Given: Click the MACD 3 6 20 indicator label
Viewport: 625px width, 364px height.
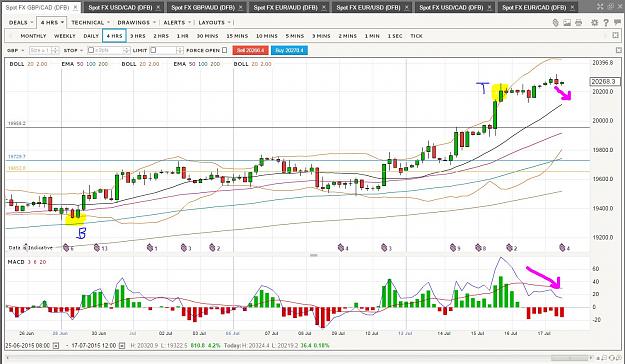Looking at the screenshot, I should click(27, 262).
